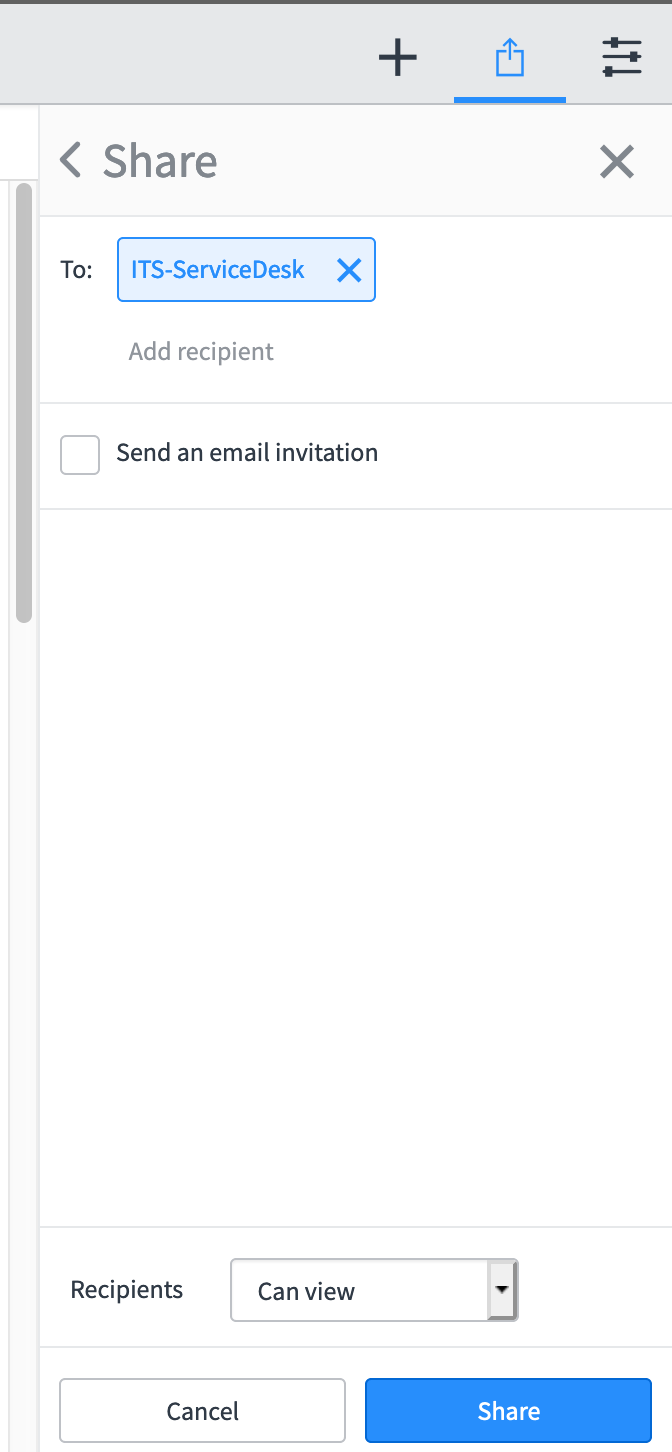Close the Share panel with the X
The width and height of the screenshot is (672, 1452).
[x=617, y=161]
